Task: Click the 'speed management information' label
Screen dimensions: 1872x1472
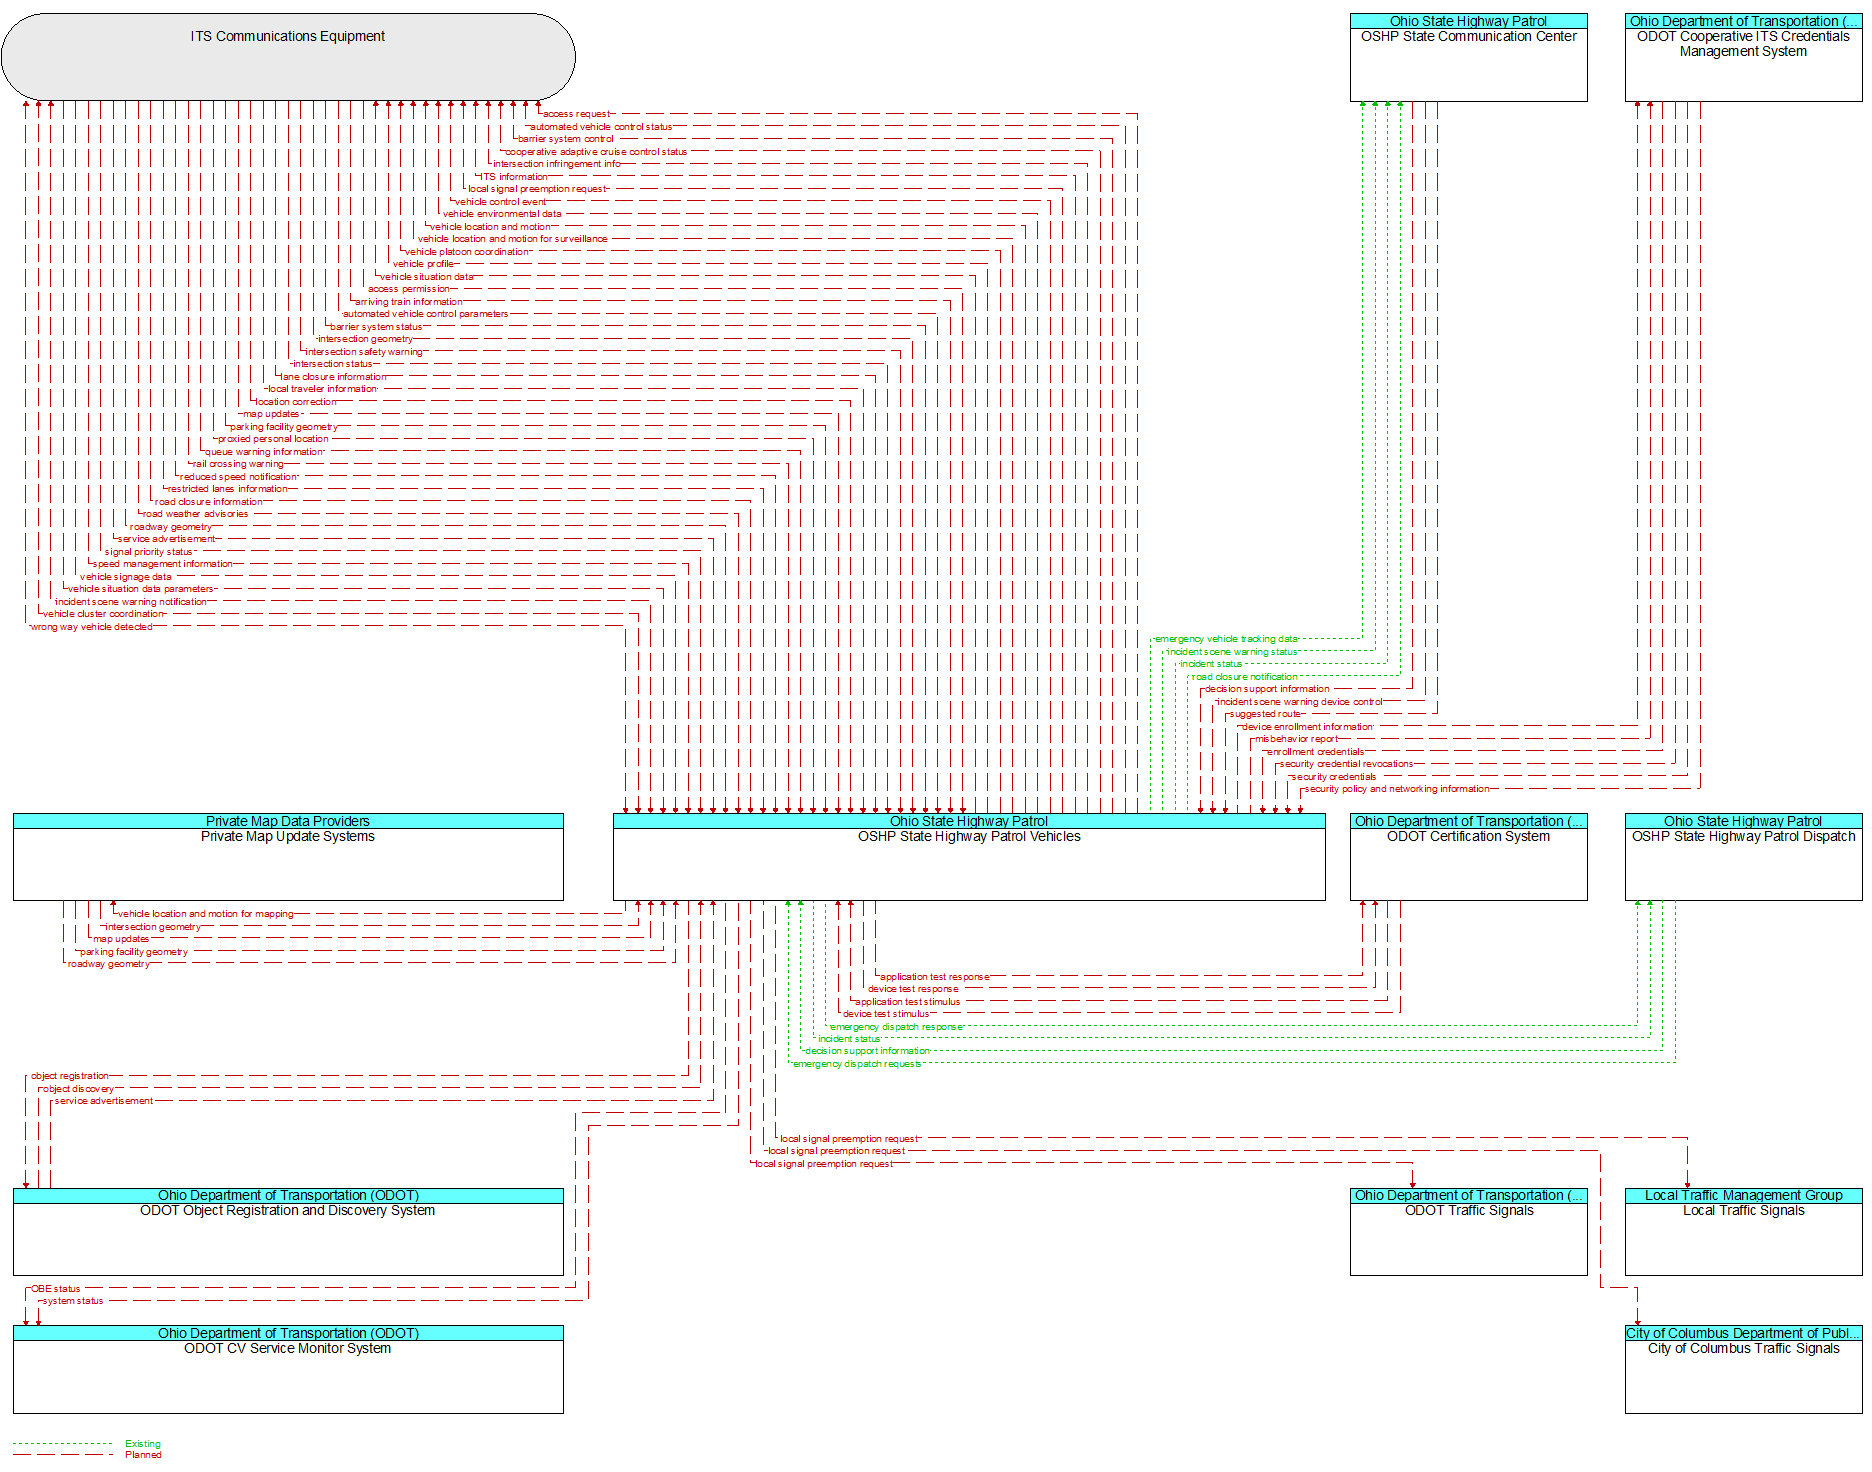Action: 162,564
